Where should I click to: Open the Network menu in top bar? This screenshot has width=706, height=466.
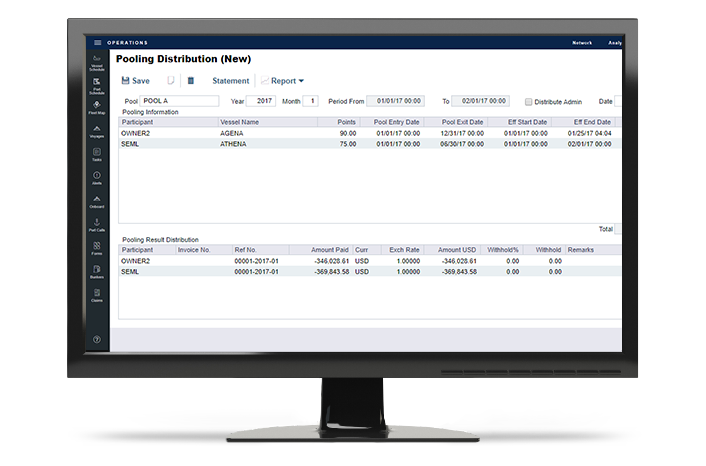pos(582,43)
